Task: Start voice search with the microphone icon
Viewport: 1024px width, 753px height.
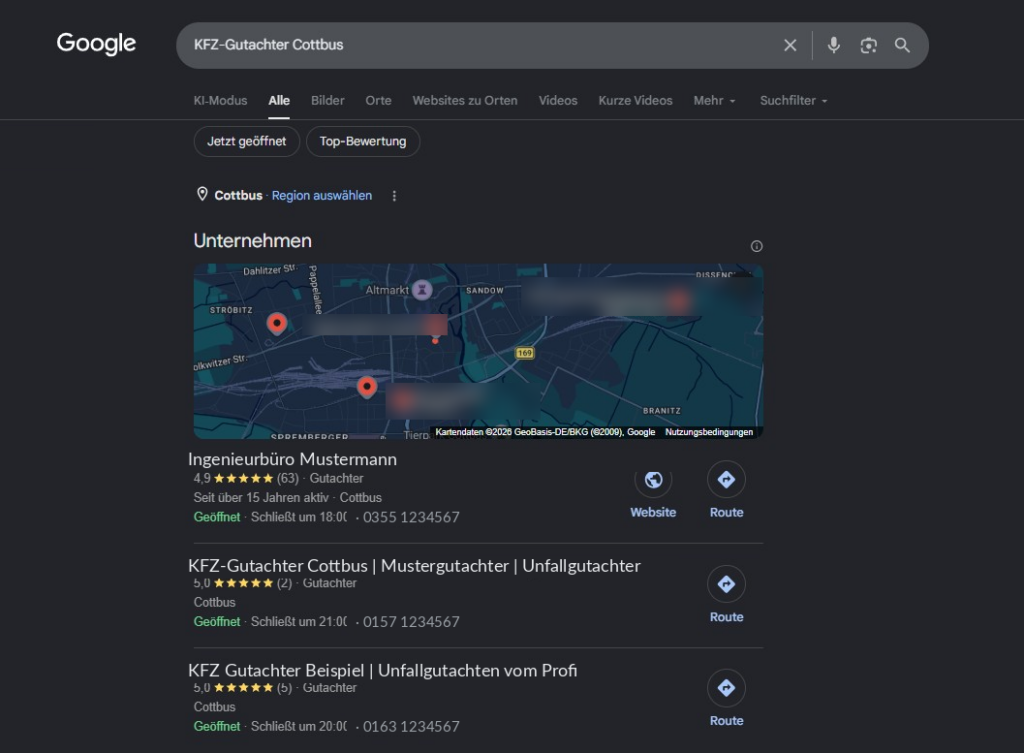Action: click(833, 45)
